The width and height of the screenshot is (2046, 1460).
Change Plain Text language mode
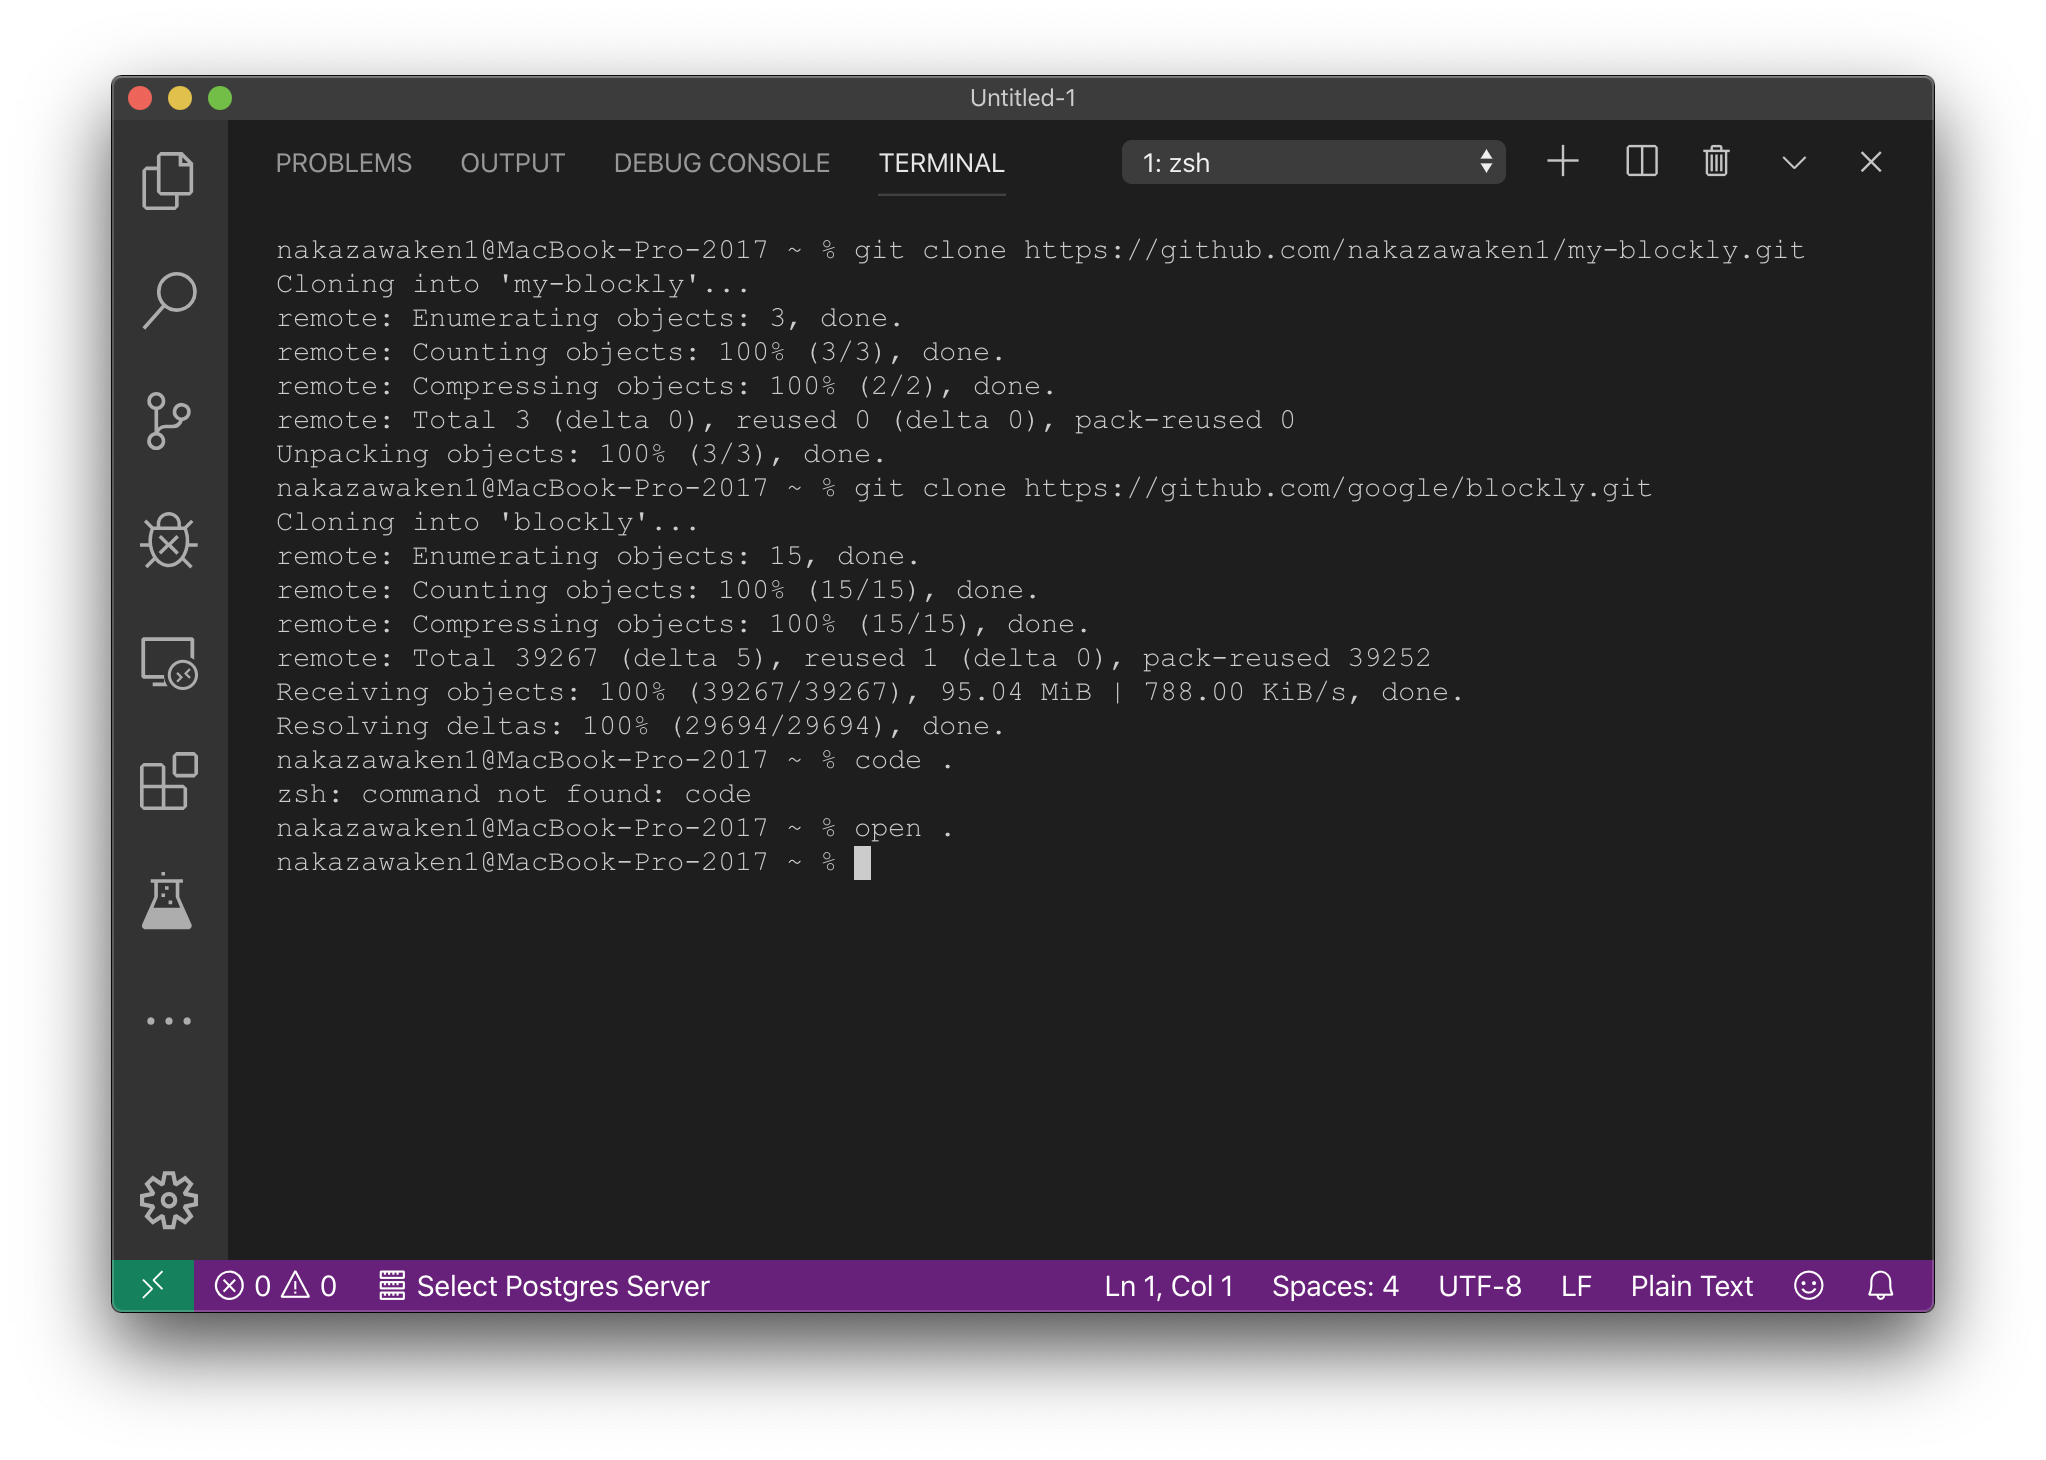(x=1690, y=1286)
